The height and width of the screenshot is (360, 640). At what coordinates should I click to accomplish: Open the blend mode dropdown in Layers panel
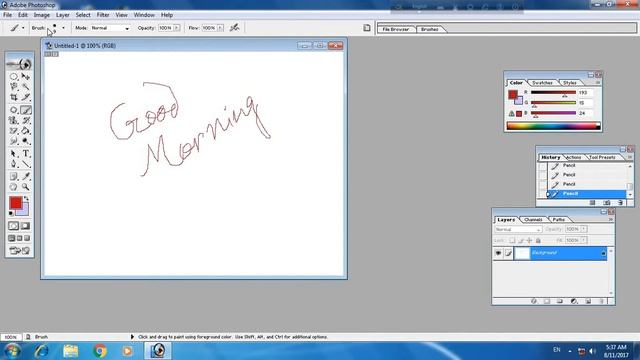pyautogui.click(x=518, y=229)
